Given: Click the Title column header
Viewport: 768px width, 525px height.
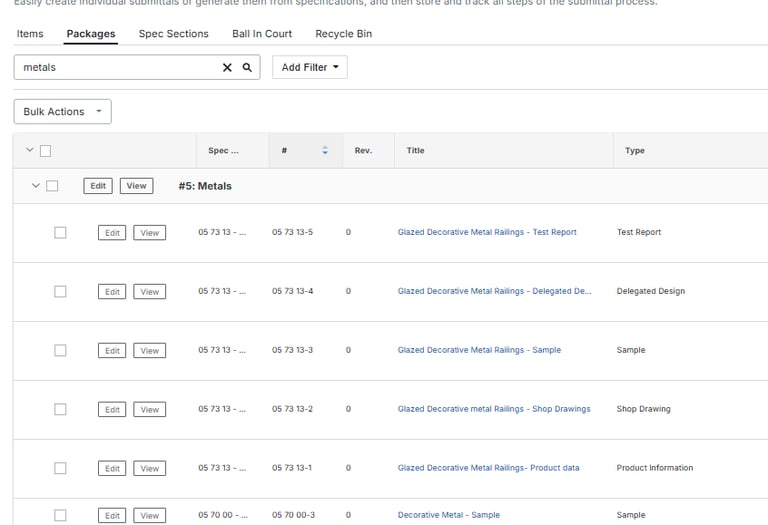Looking at the screenshot, I should pos(416,151).
